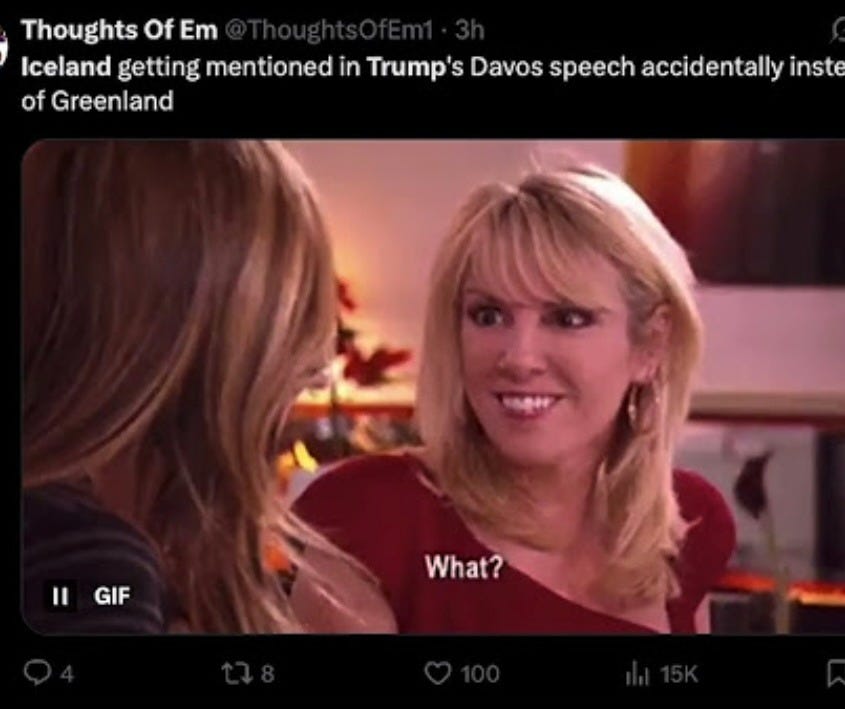Like the tweet with the heart icon
The height and width of the screenshot is (709, 845).
(x=437, y=673)
